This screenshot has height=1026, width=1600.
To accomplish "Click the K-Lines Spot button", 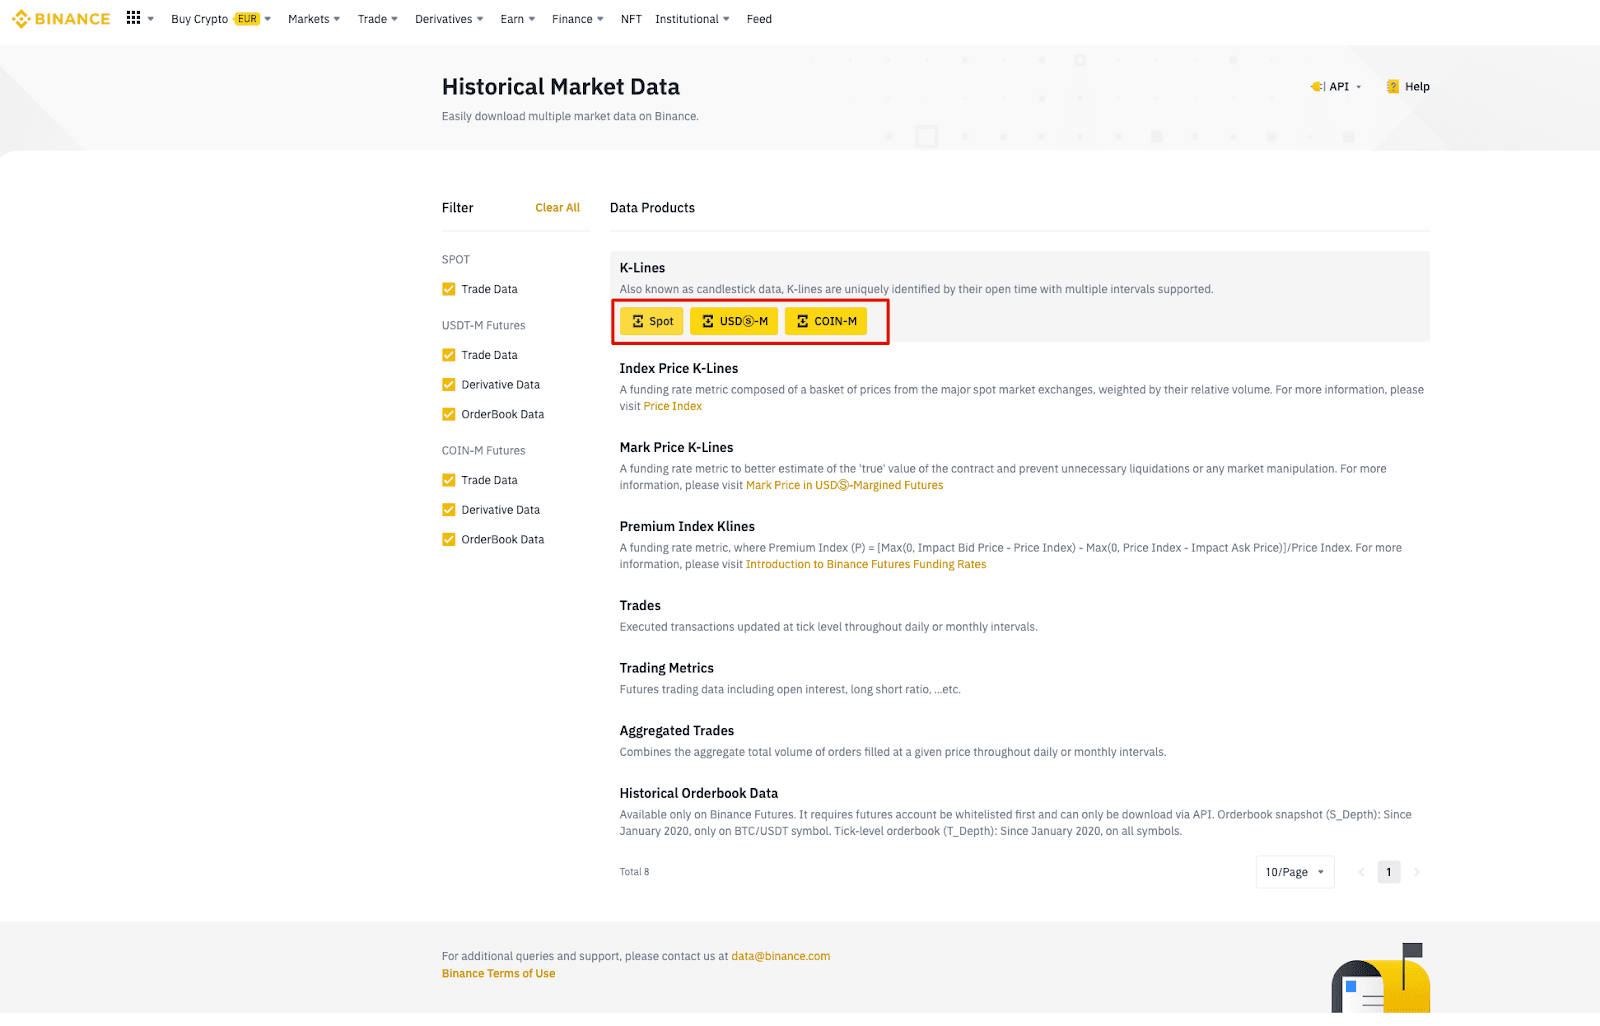I will (x=652, y=321).
